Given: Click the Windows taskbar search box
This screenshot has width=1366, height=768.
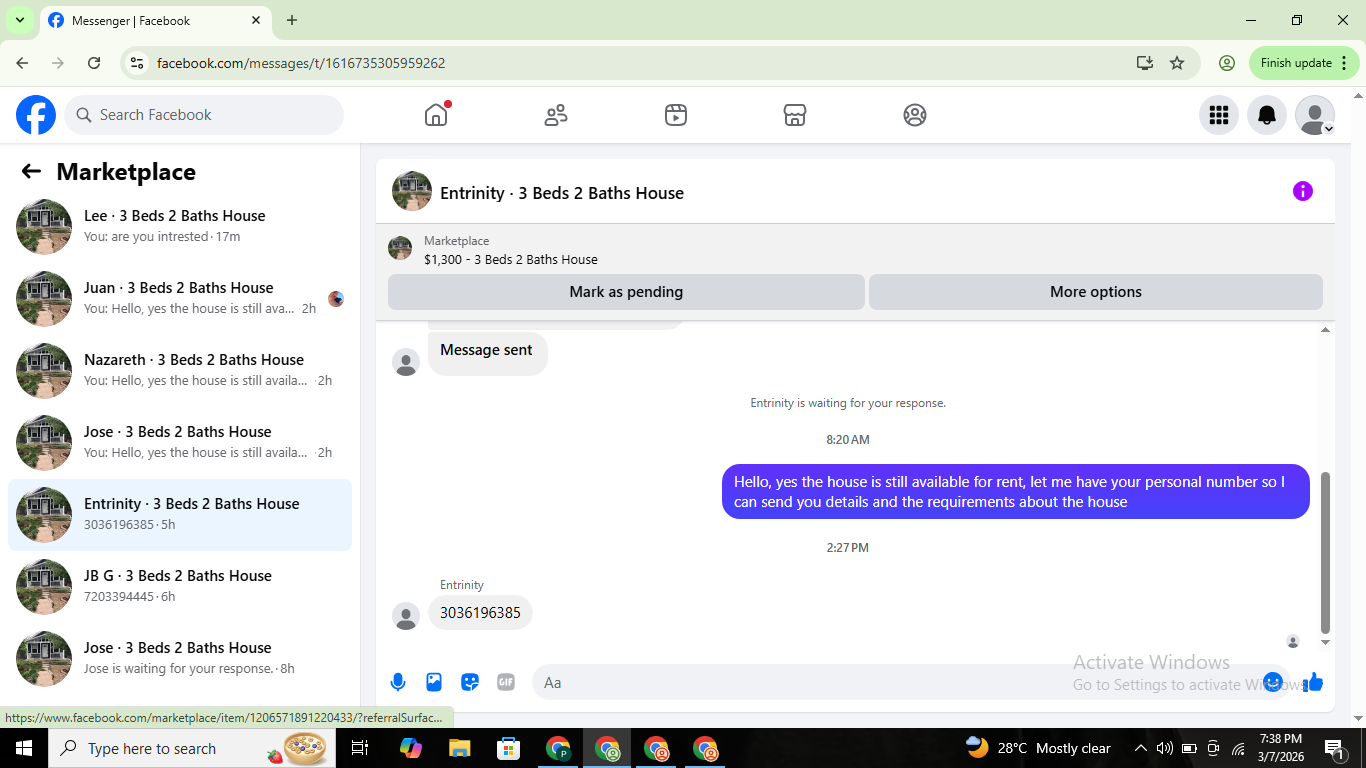Looking at the screenshot, I should [x=192, y=748].
